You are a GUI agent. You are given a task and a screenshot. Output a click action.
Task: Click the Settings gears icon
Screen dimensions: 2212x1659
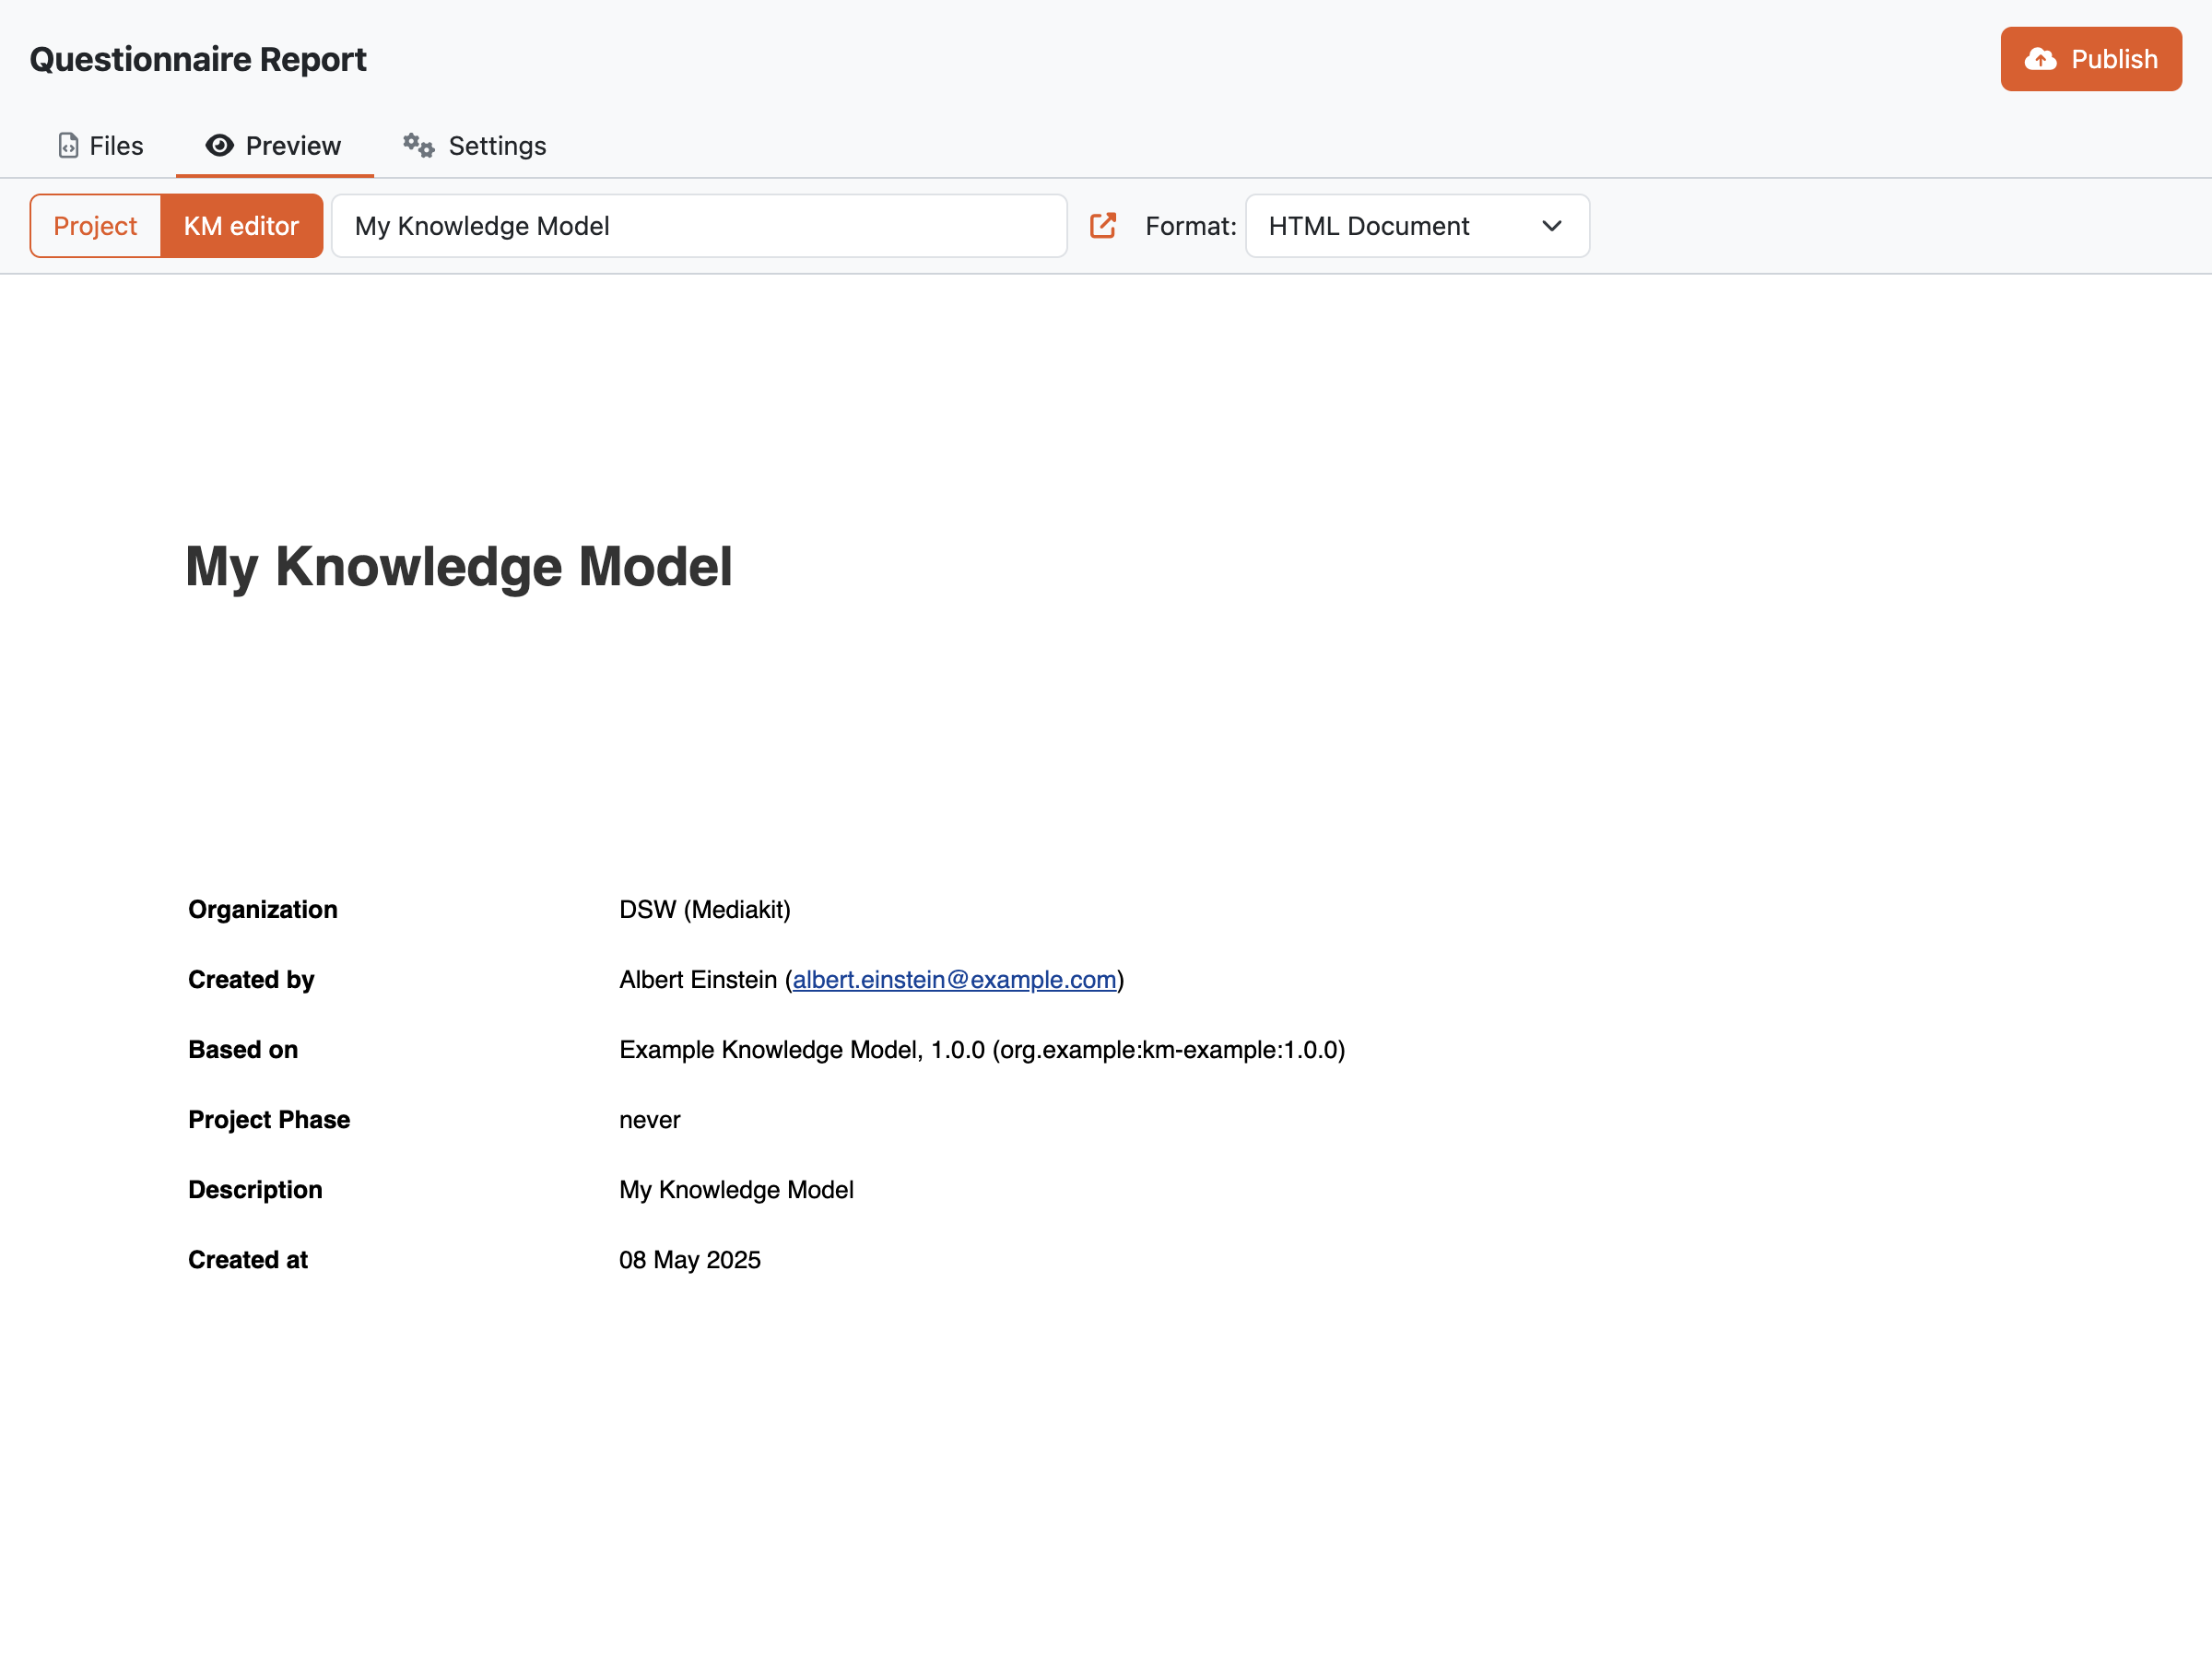click(x=419, y=146)
